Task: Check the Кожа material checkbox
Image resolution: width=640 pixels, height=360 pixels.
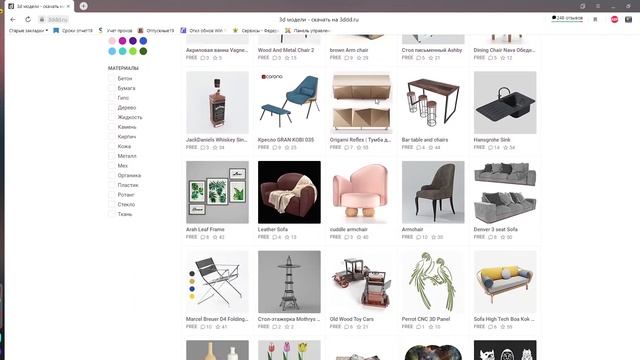Action: (111, 146)
